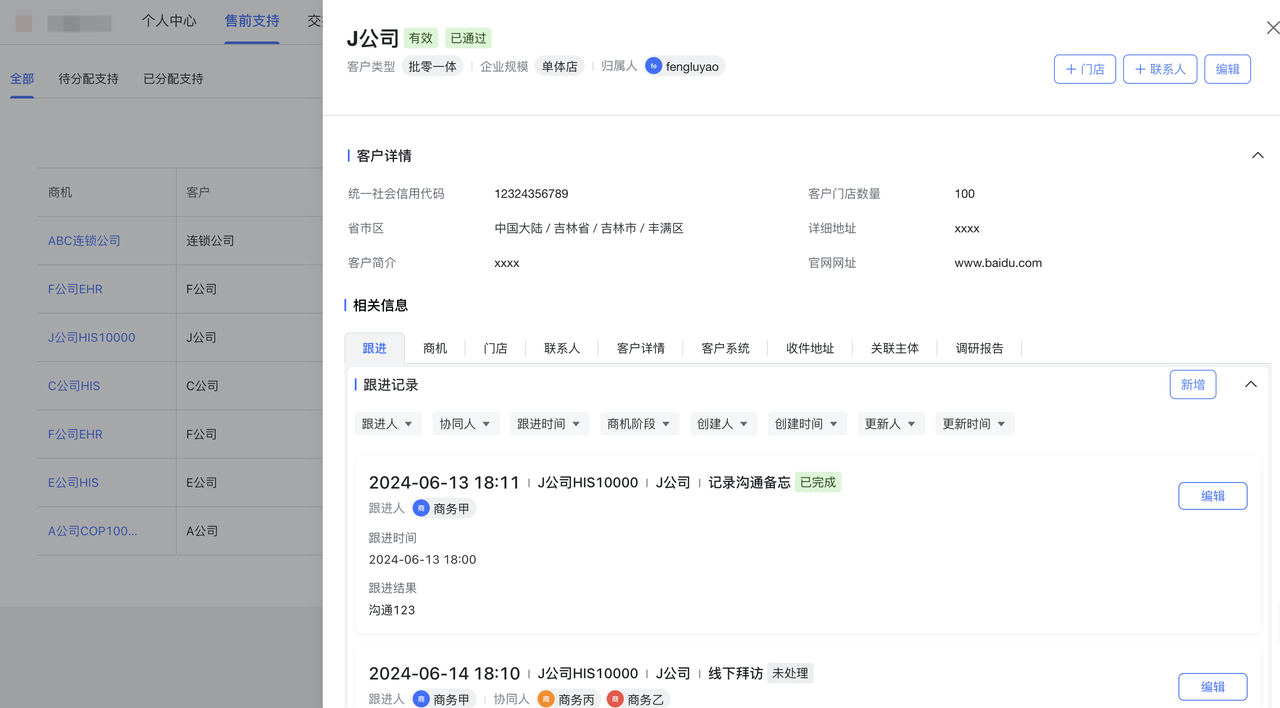Click 商务甲 avatar in first follow-up record
Viewport: 1280px width, 708px height.
coord(421,508)
